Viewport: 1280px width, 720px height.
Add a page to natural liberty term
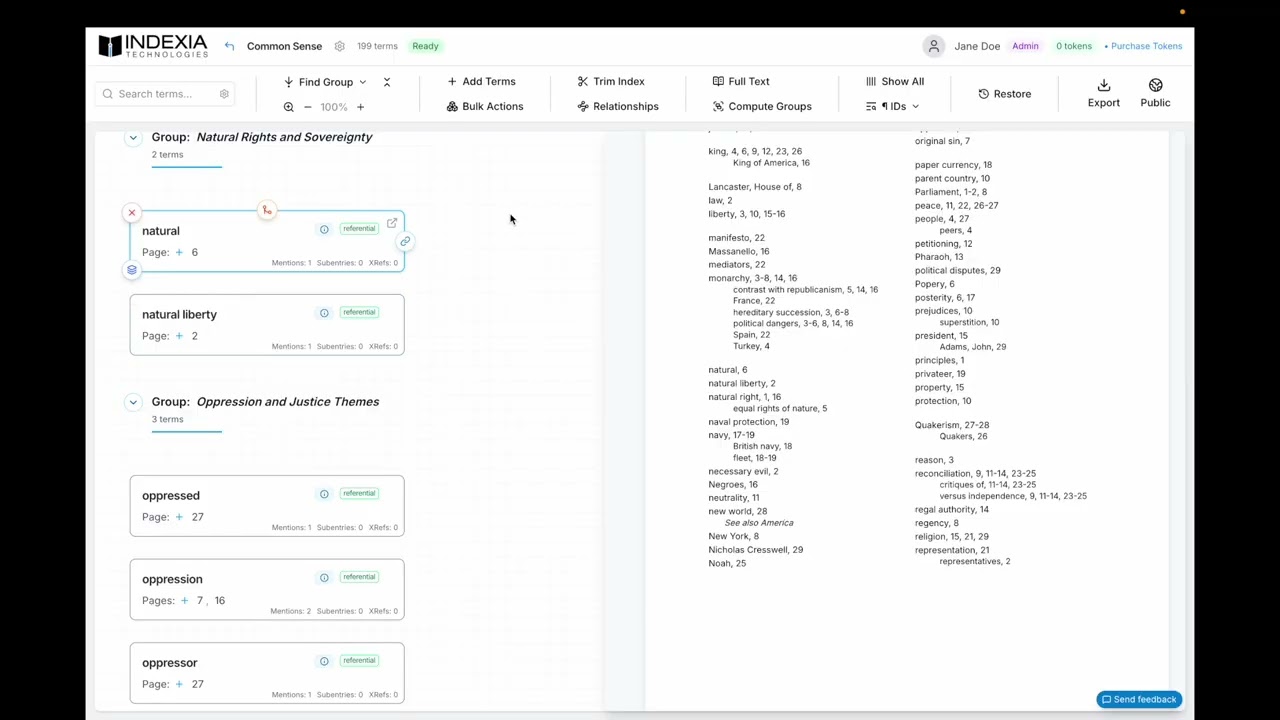[x=179, y=336]
